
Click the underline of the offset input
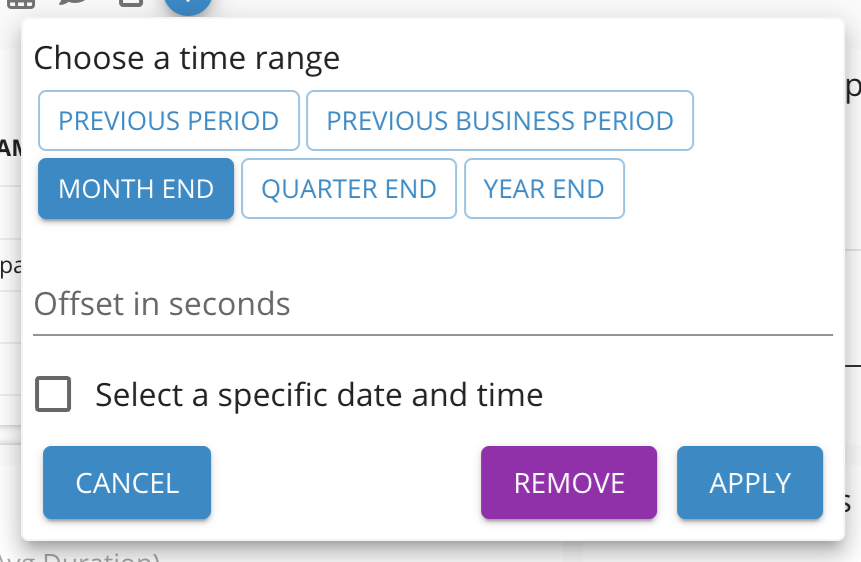coord(433,334)
